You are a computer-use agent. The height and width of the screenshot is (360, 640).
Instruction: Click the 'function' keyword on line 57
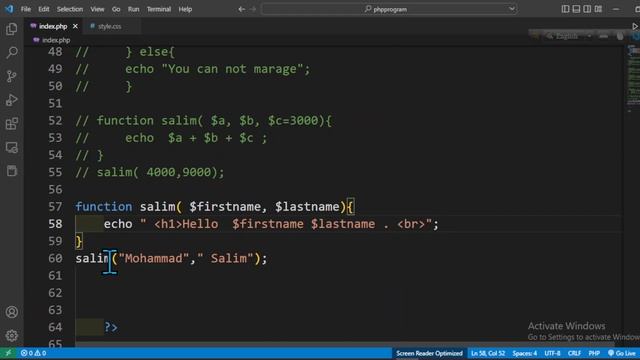point(104,207)
